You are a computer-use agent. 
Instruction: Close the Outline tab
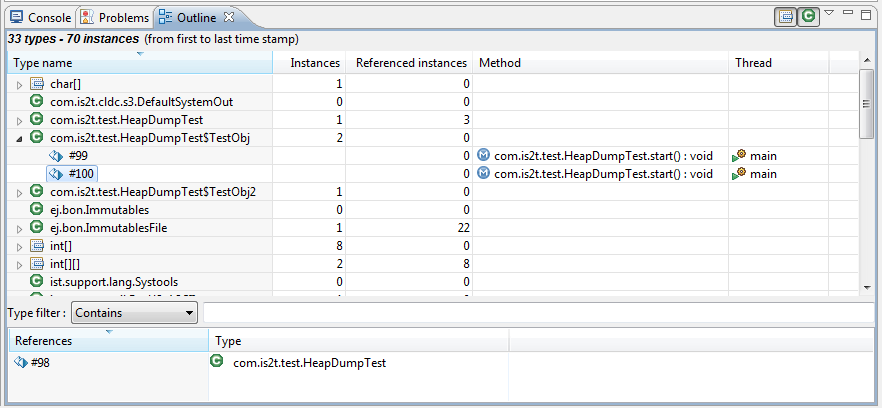pyautogui.click(x=229, y=18)
